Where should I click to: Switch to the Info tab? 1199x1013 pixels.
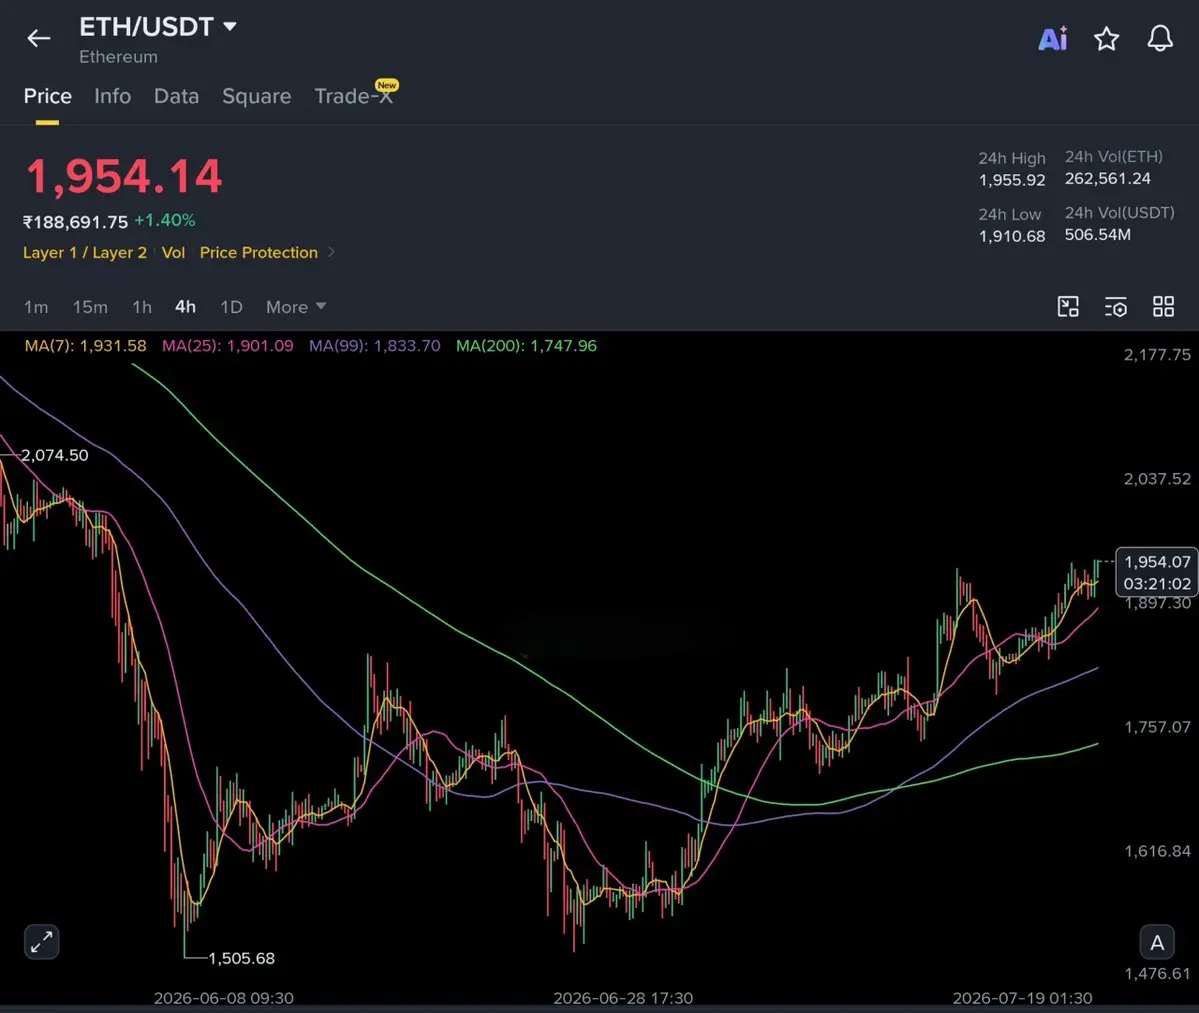[x=112, y=96]
